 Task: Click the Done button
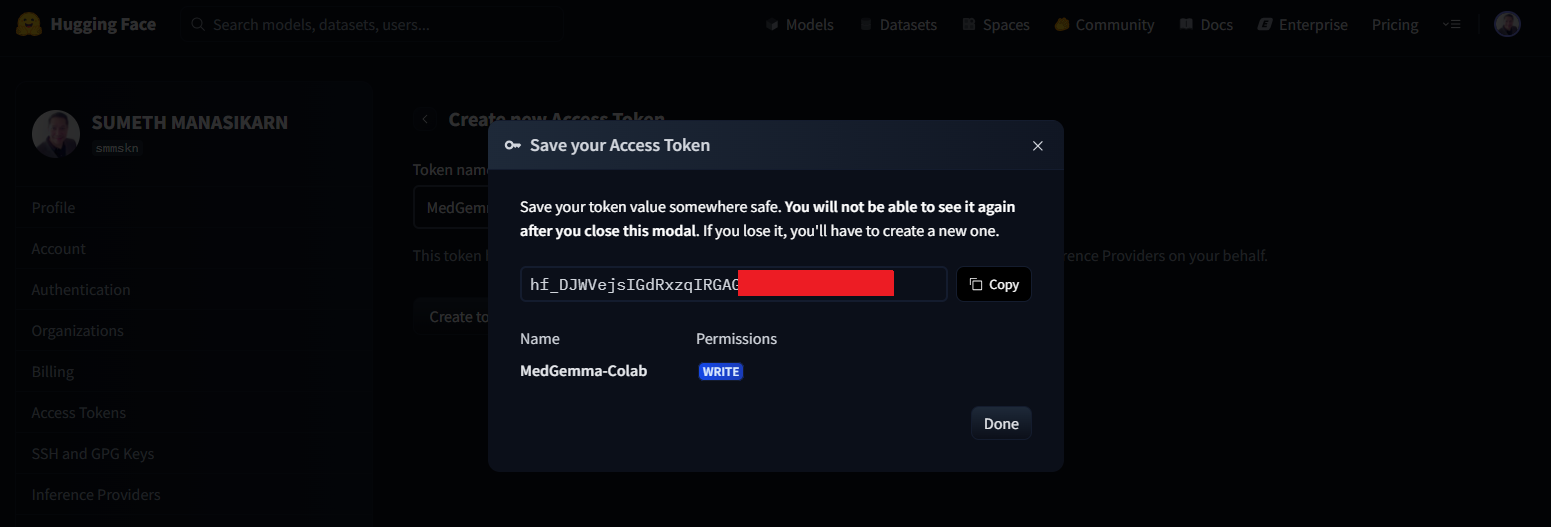coord(1000,423)
